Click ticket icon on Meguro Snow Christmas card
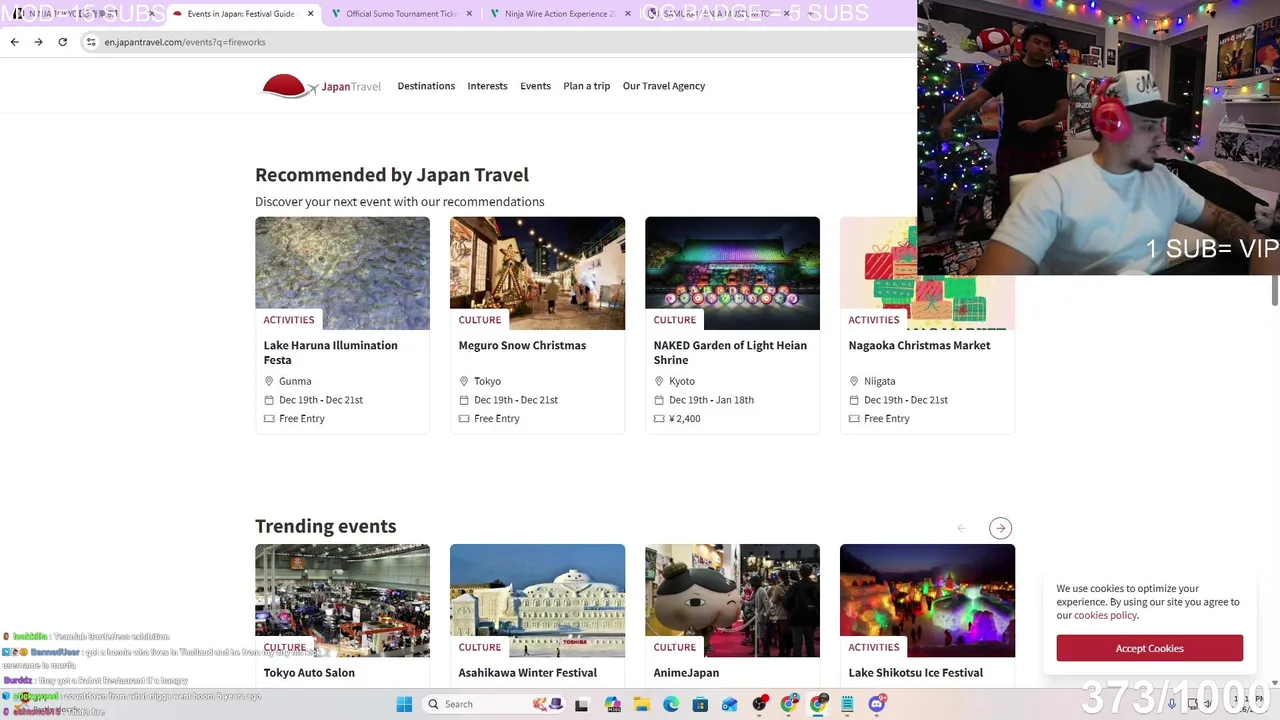Viewport: 1280px width, 720px height. [463, 419]
